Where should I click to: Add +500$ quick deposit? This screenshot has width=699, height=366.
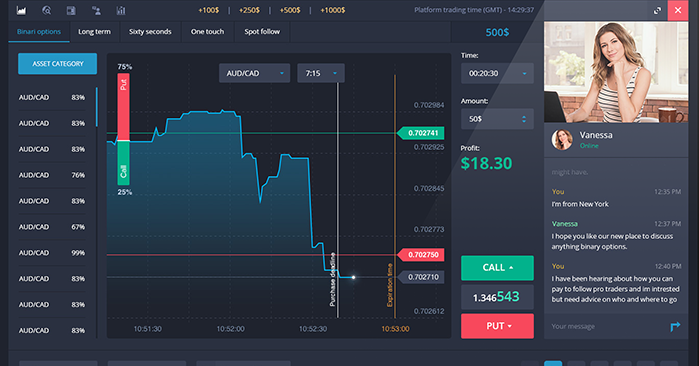pos(290,10)
